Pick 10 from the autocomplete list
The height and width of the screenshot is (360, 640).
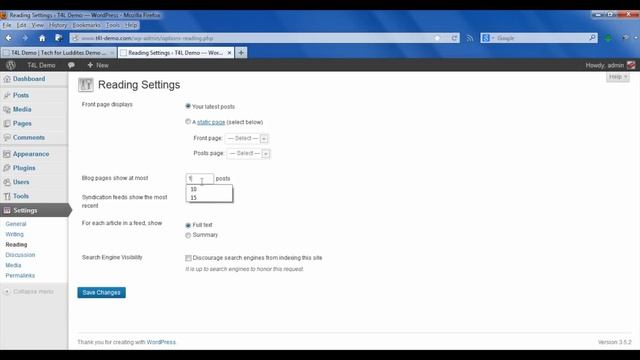pos(209,189)
